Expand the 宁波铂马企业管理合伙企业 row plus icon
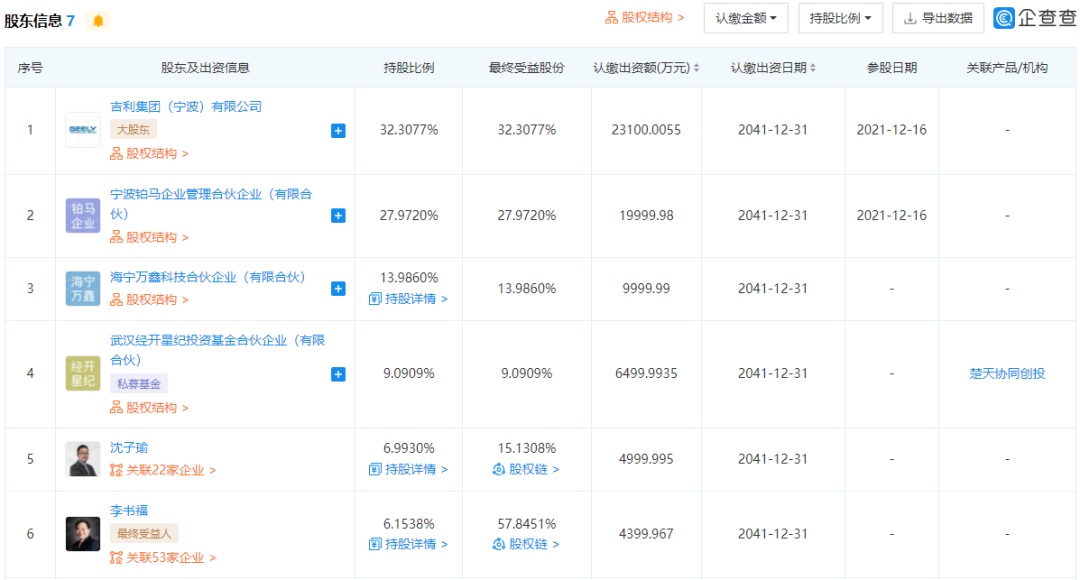 338,216
